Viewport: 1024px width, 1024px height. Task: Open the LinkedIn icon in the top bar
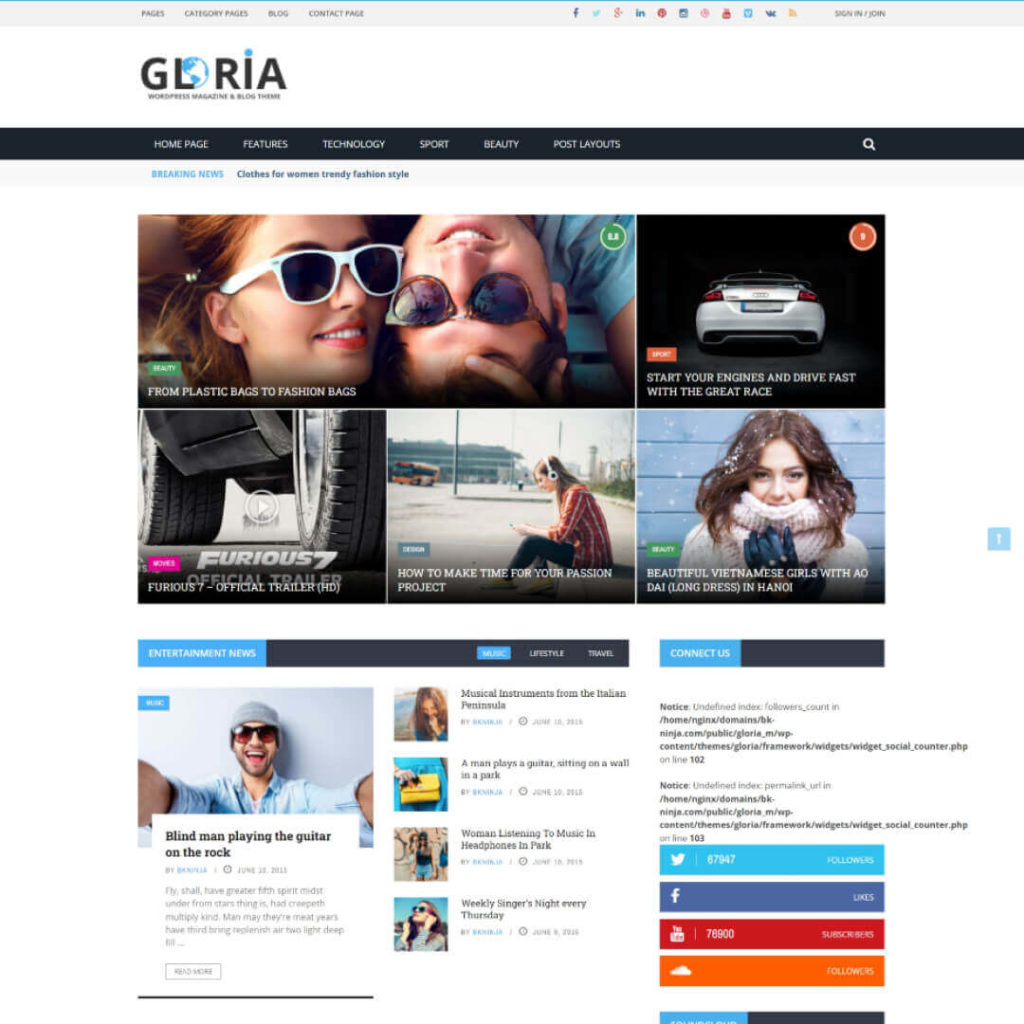(x=640, y=13)
